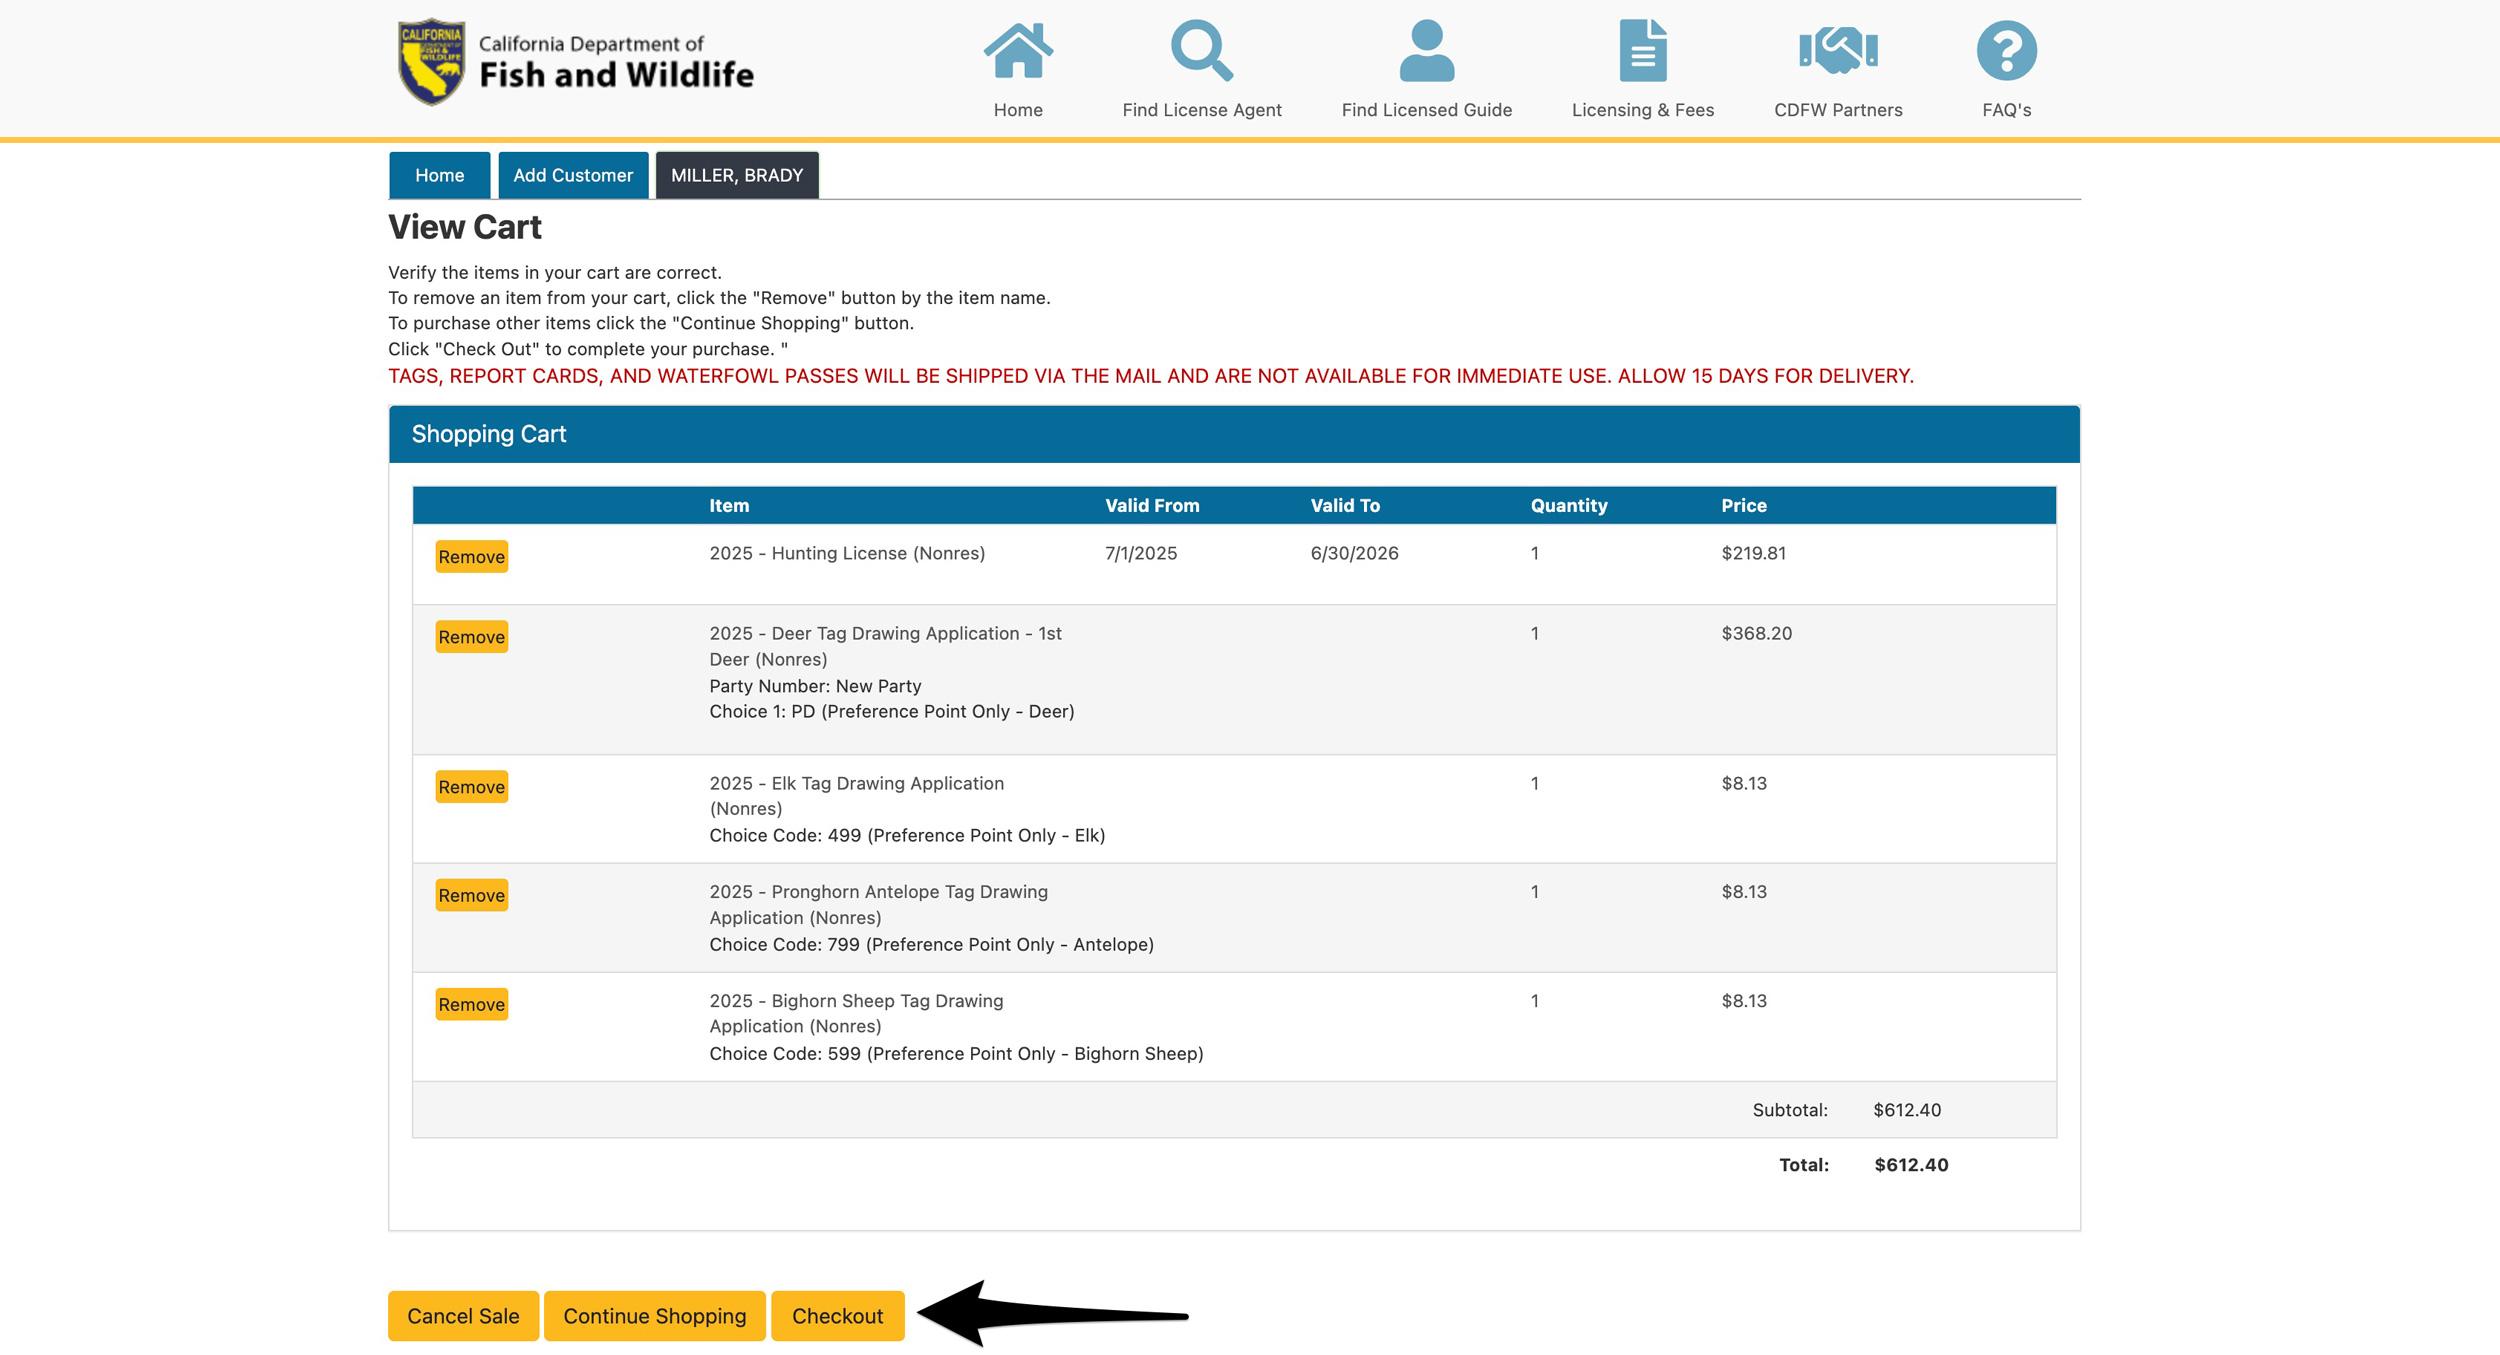2500x1355 pixels.
Task: Remove the Deer Tag Drawing Application
Action: (x=470, y=636)
